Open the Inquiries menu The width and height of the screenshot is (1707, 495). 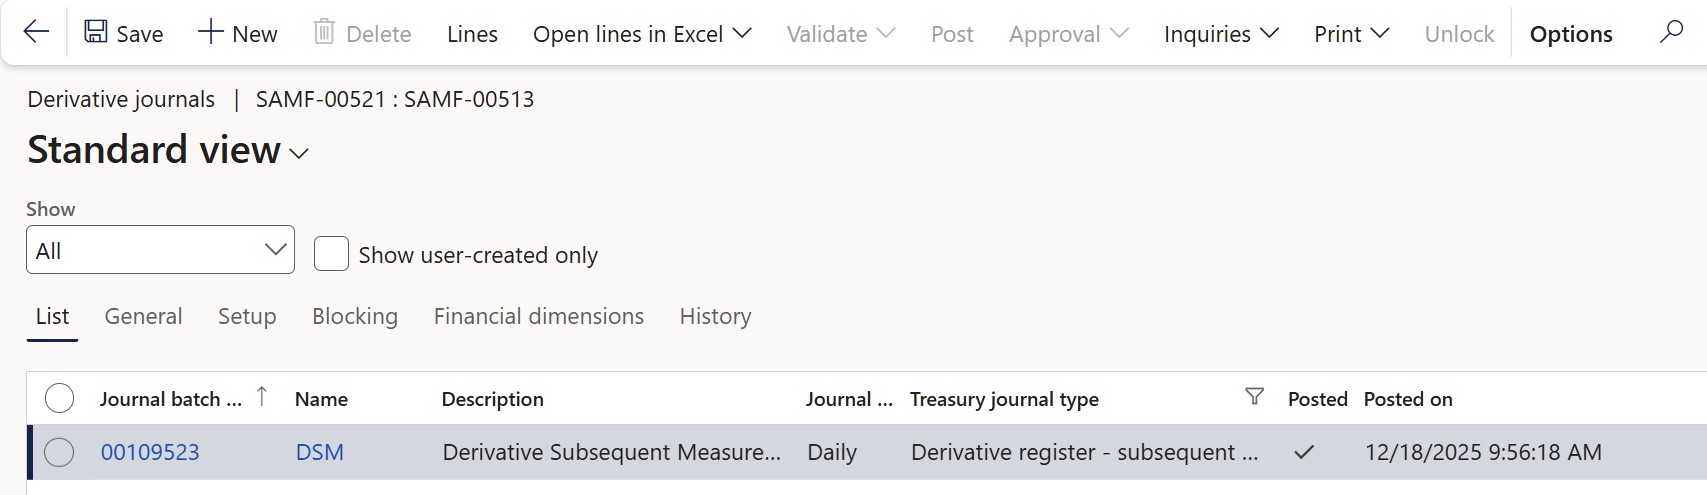[x=1221, y=34]
